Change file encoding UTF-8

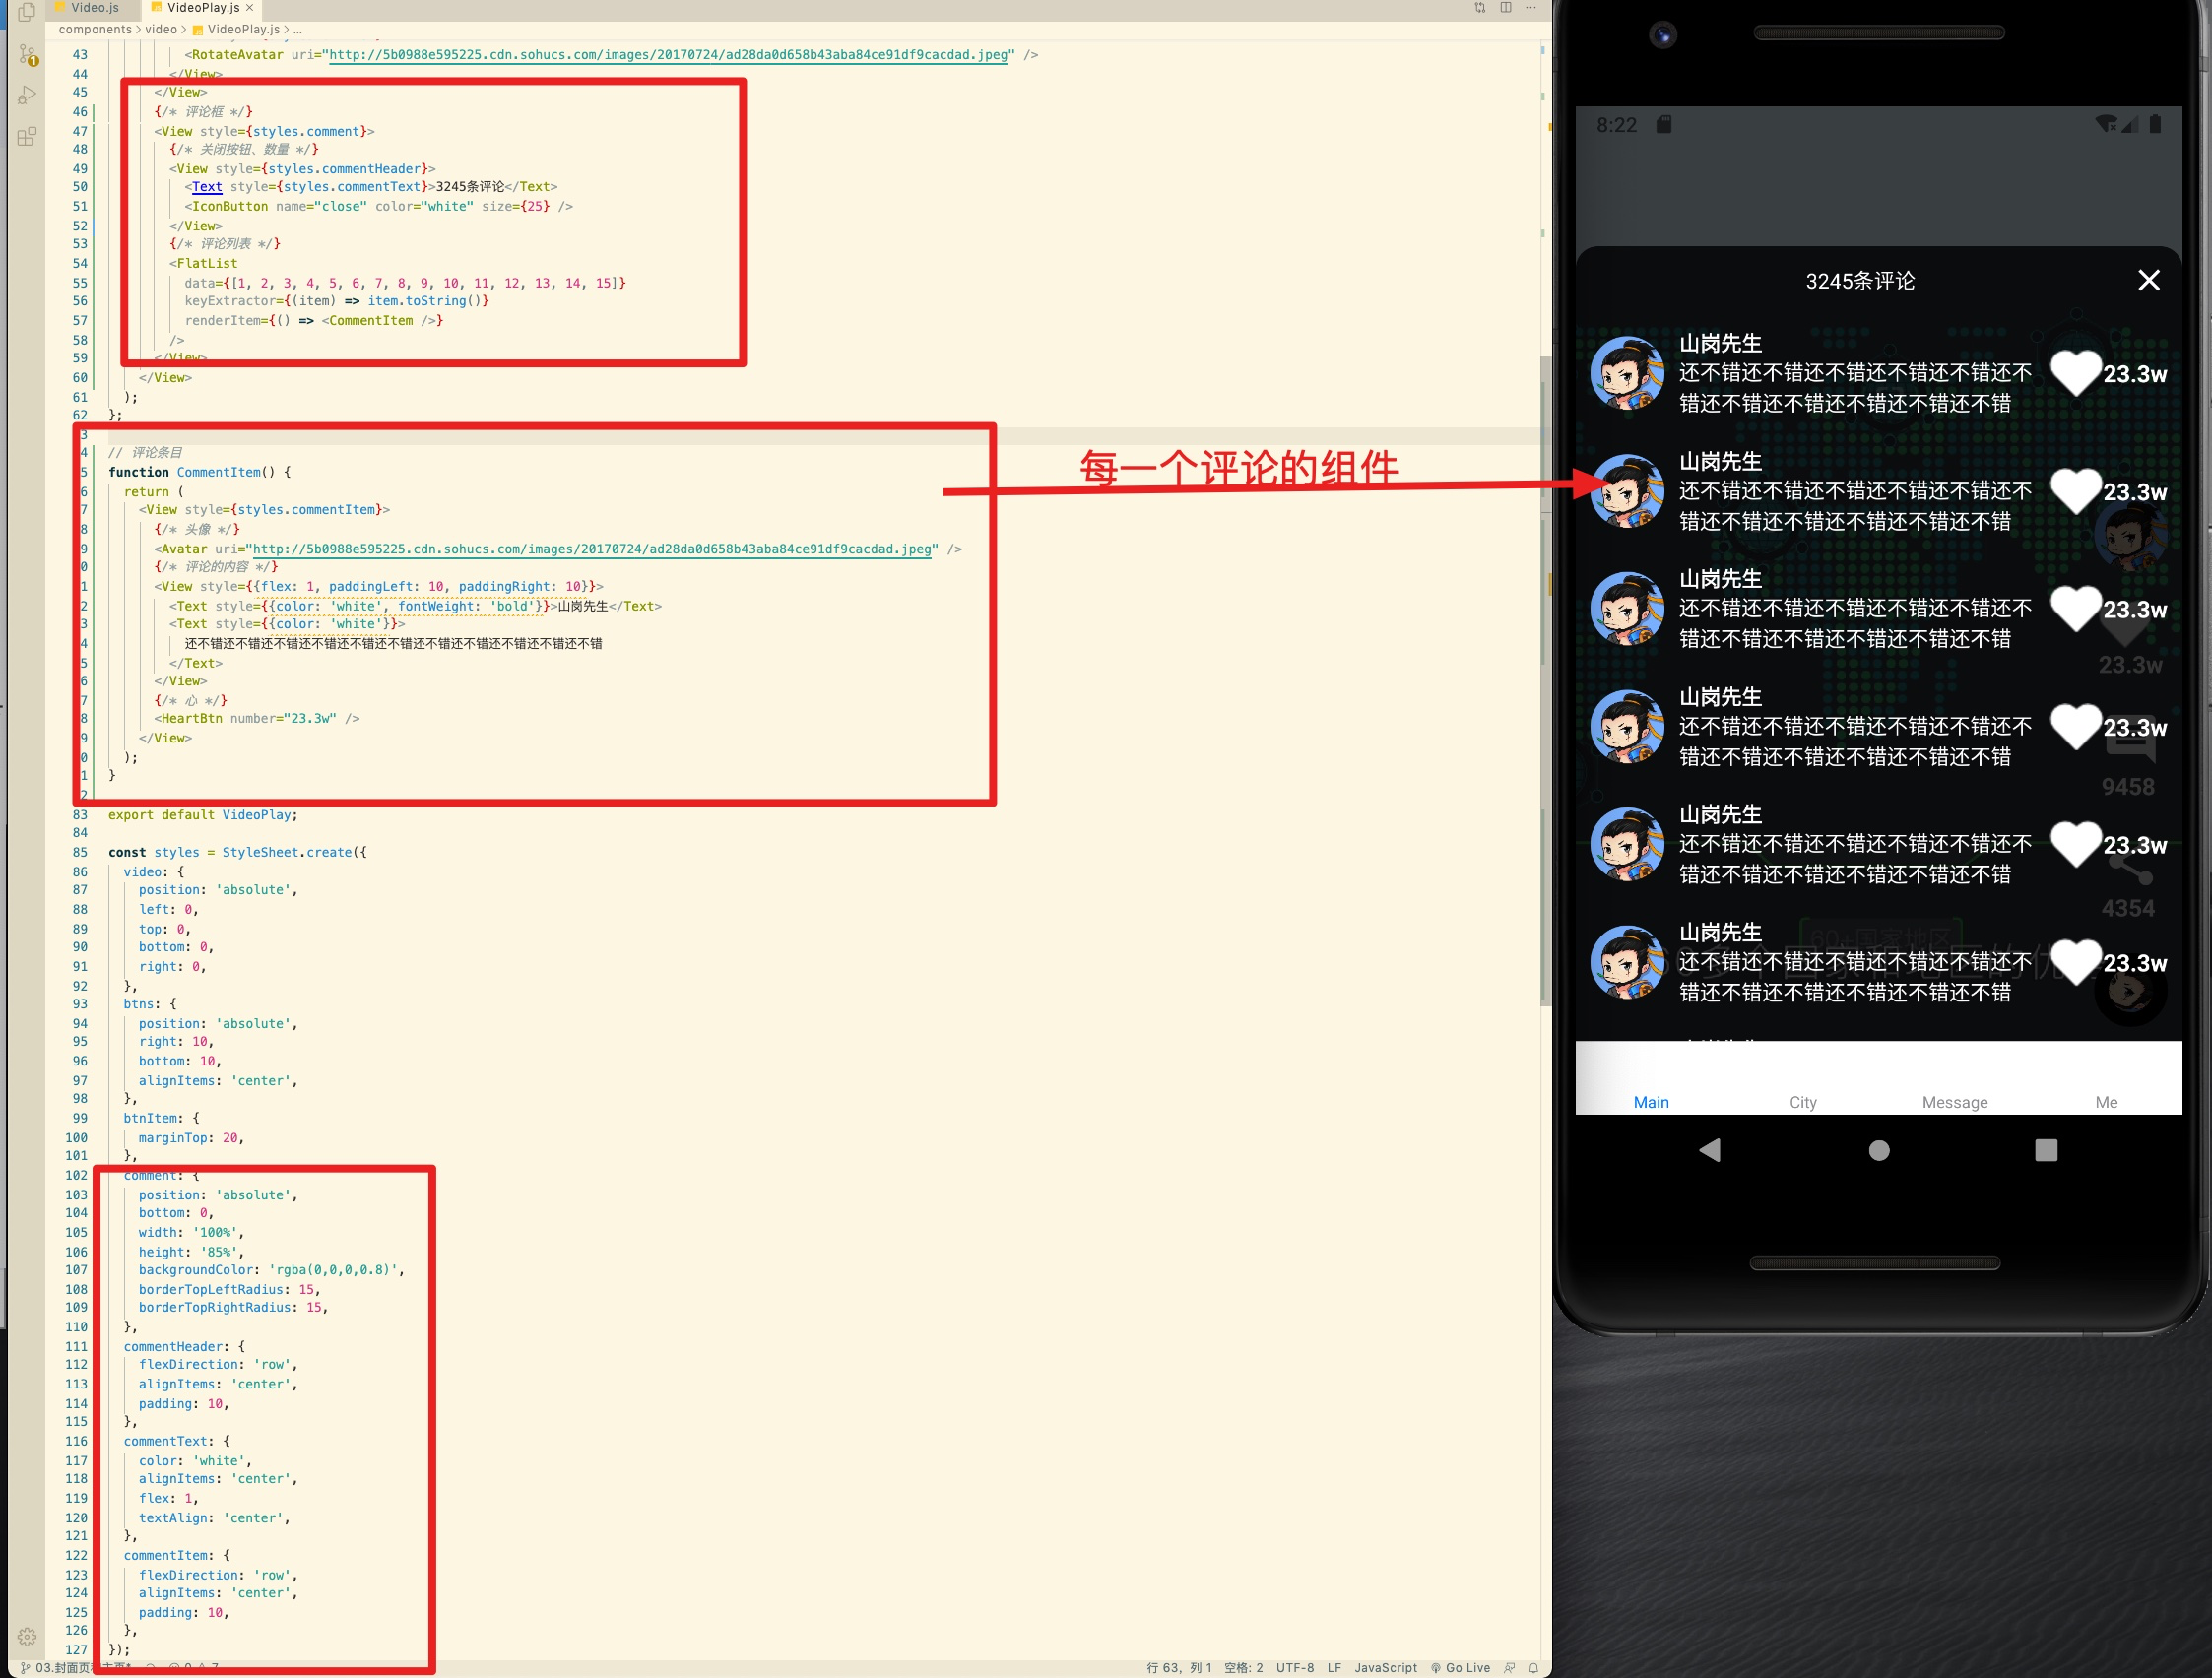[x=1294, y=1668]
